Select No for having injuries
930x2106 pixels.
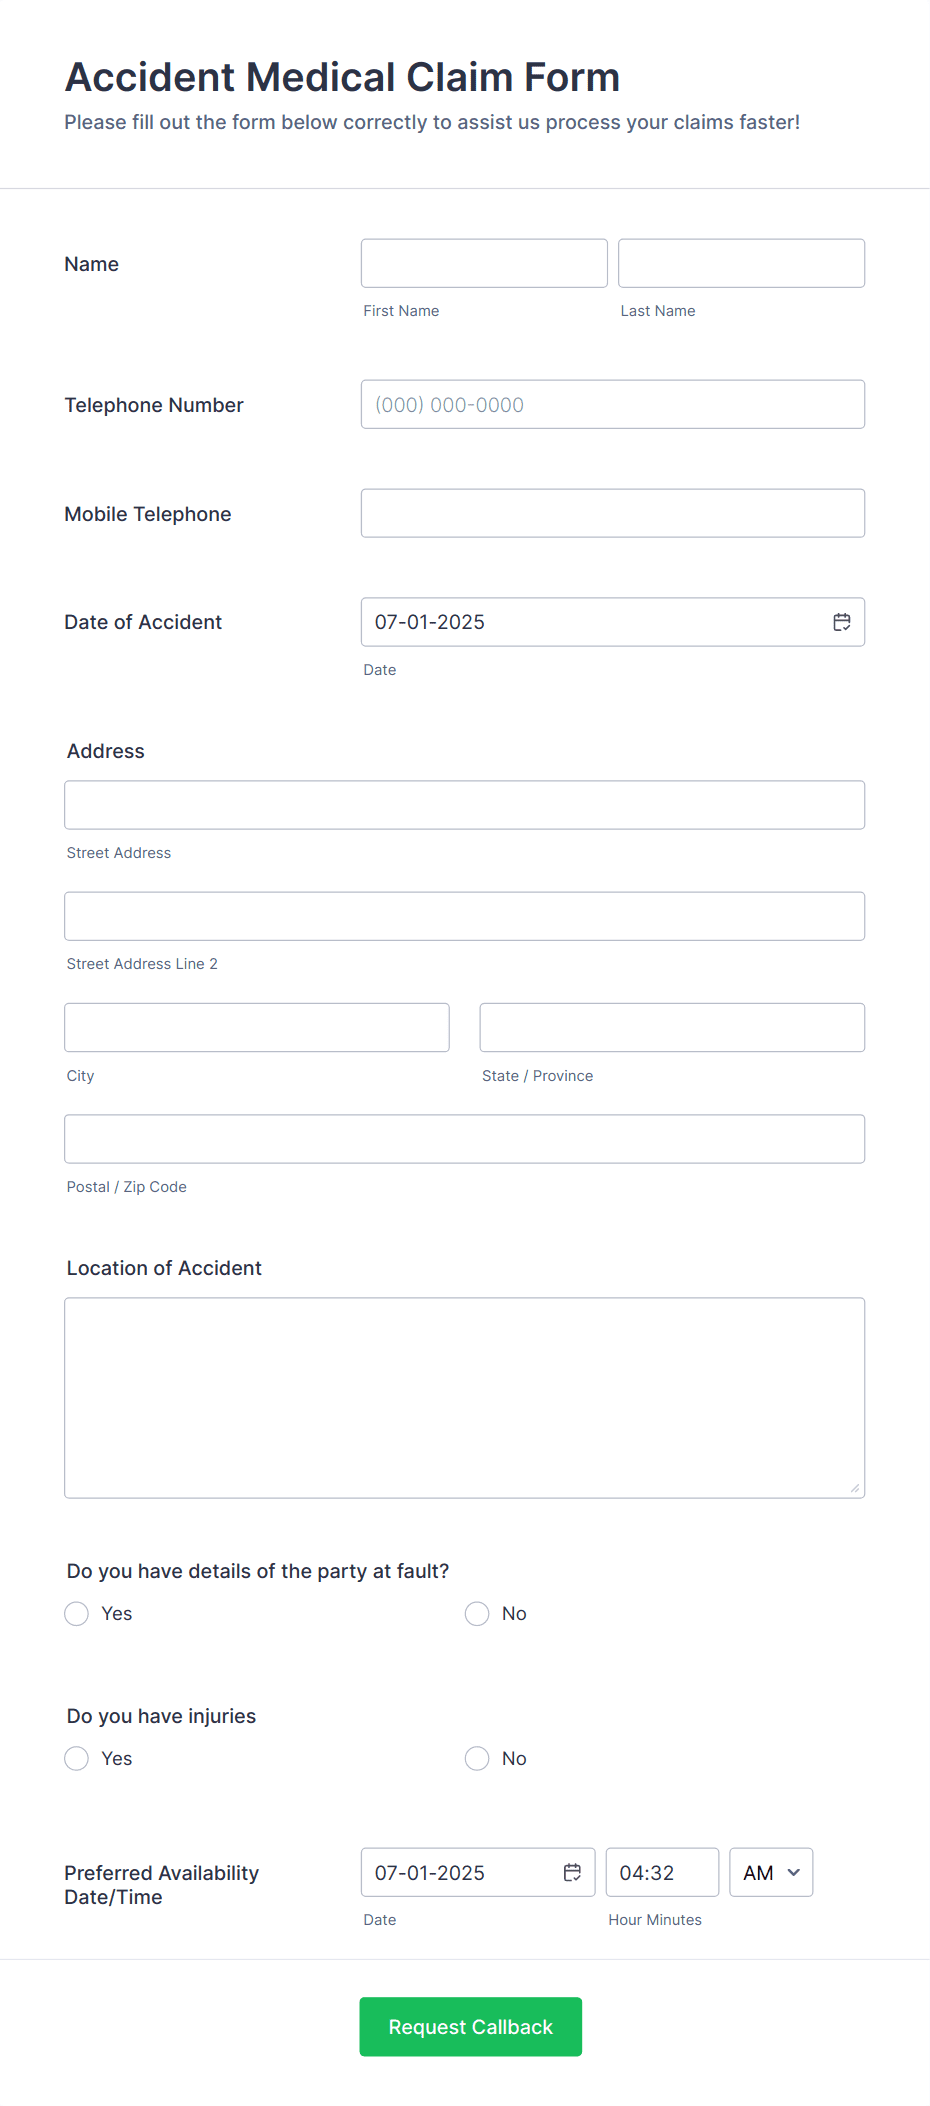tap(477, 1758)
